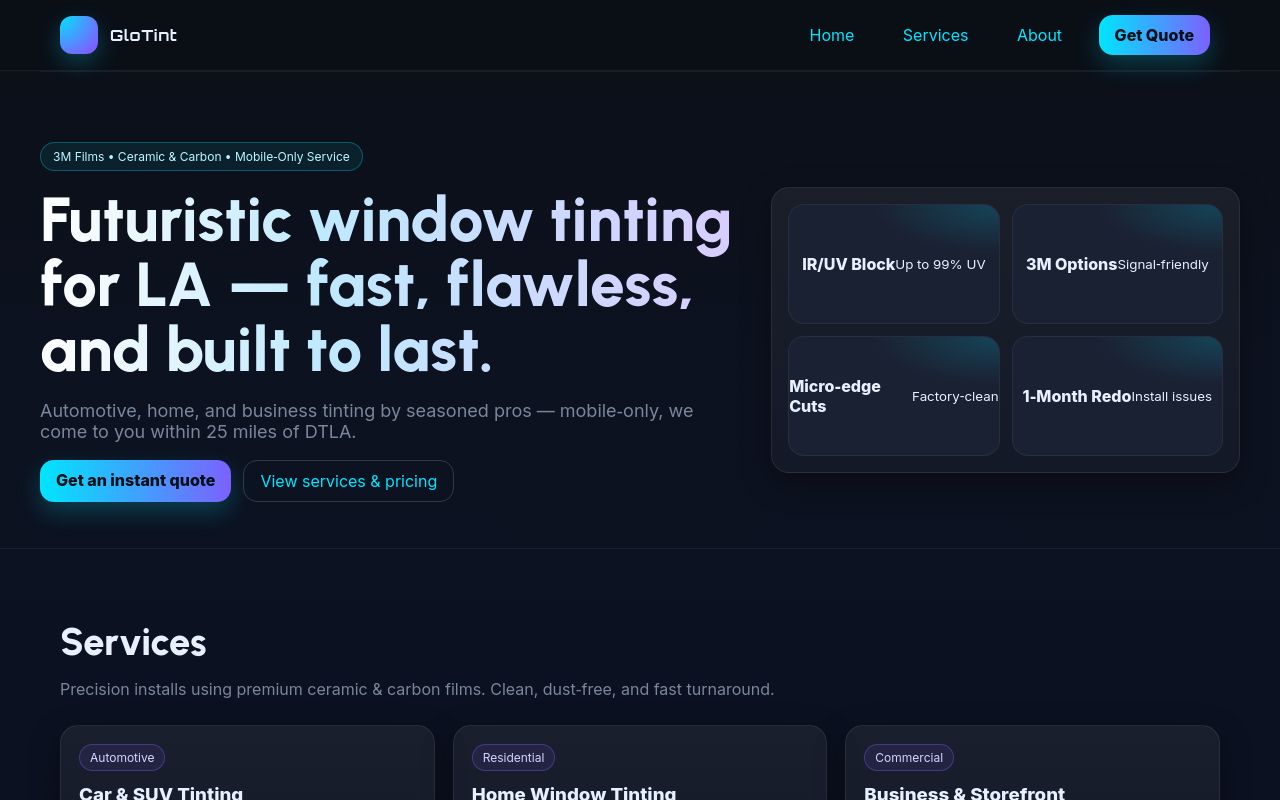Select the 1-Month Redo feature card
1280x800 pixels.
point(1117,396)
